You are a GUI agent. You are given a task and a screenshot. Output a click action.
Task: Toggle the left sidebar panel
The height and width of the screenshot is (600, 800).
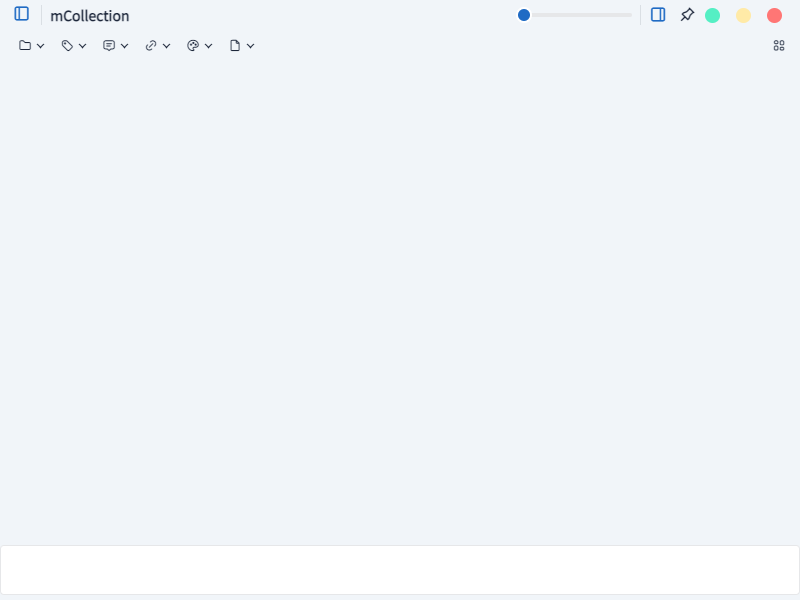(x=21, y=14)
